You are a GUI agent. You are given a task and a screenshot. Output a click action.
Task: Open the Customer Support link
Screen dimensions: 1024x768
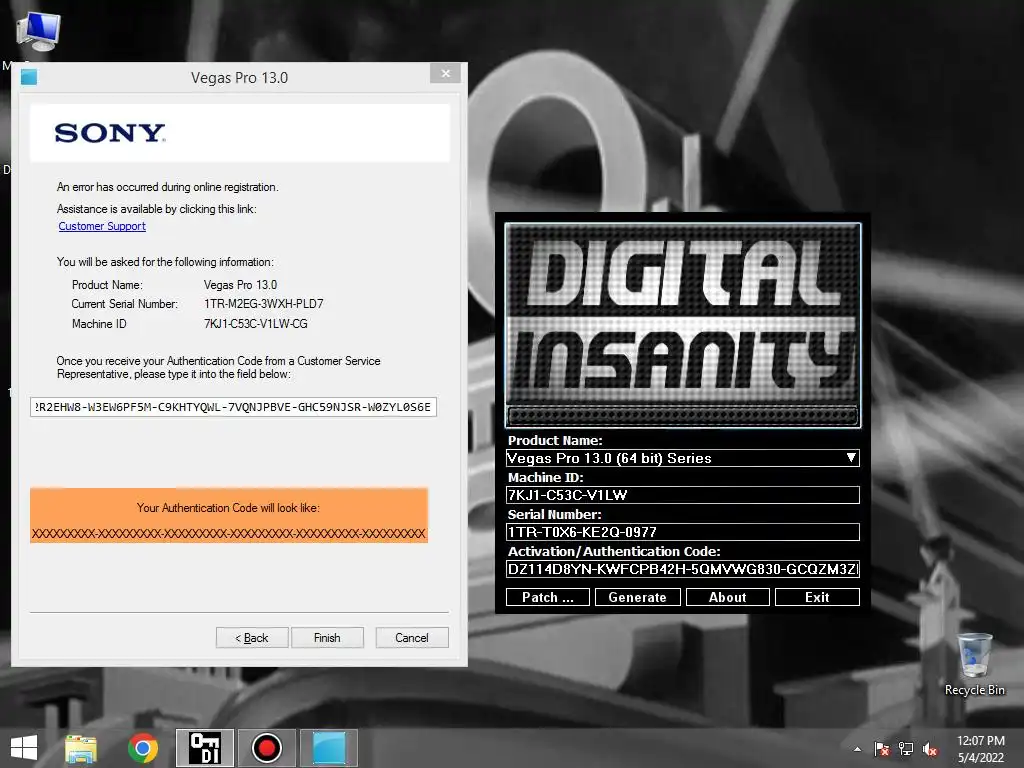pos(102,226)
